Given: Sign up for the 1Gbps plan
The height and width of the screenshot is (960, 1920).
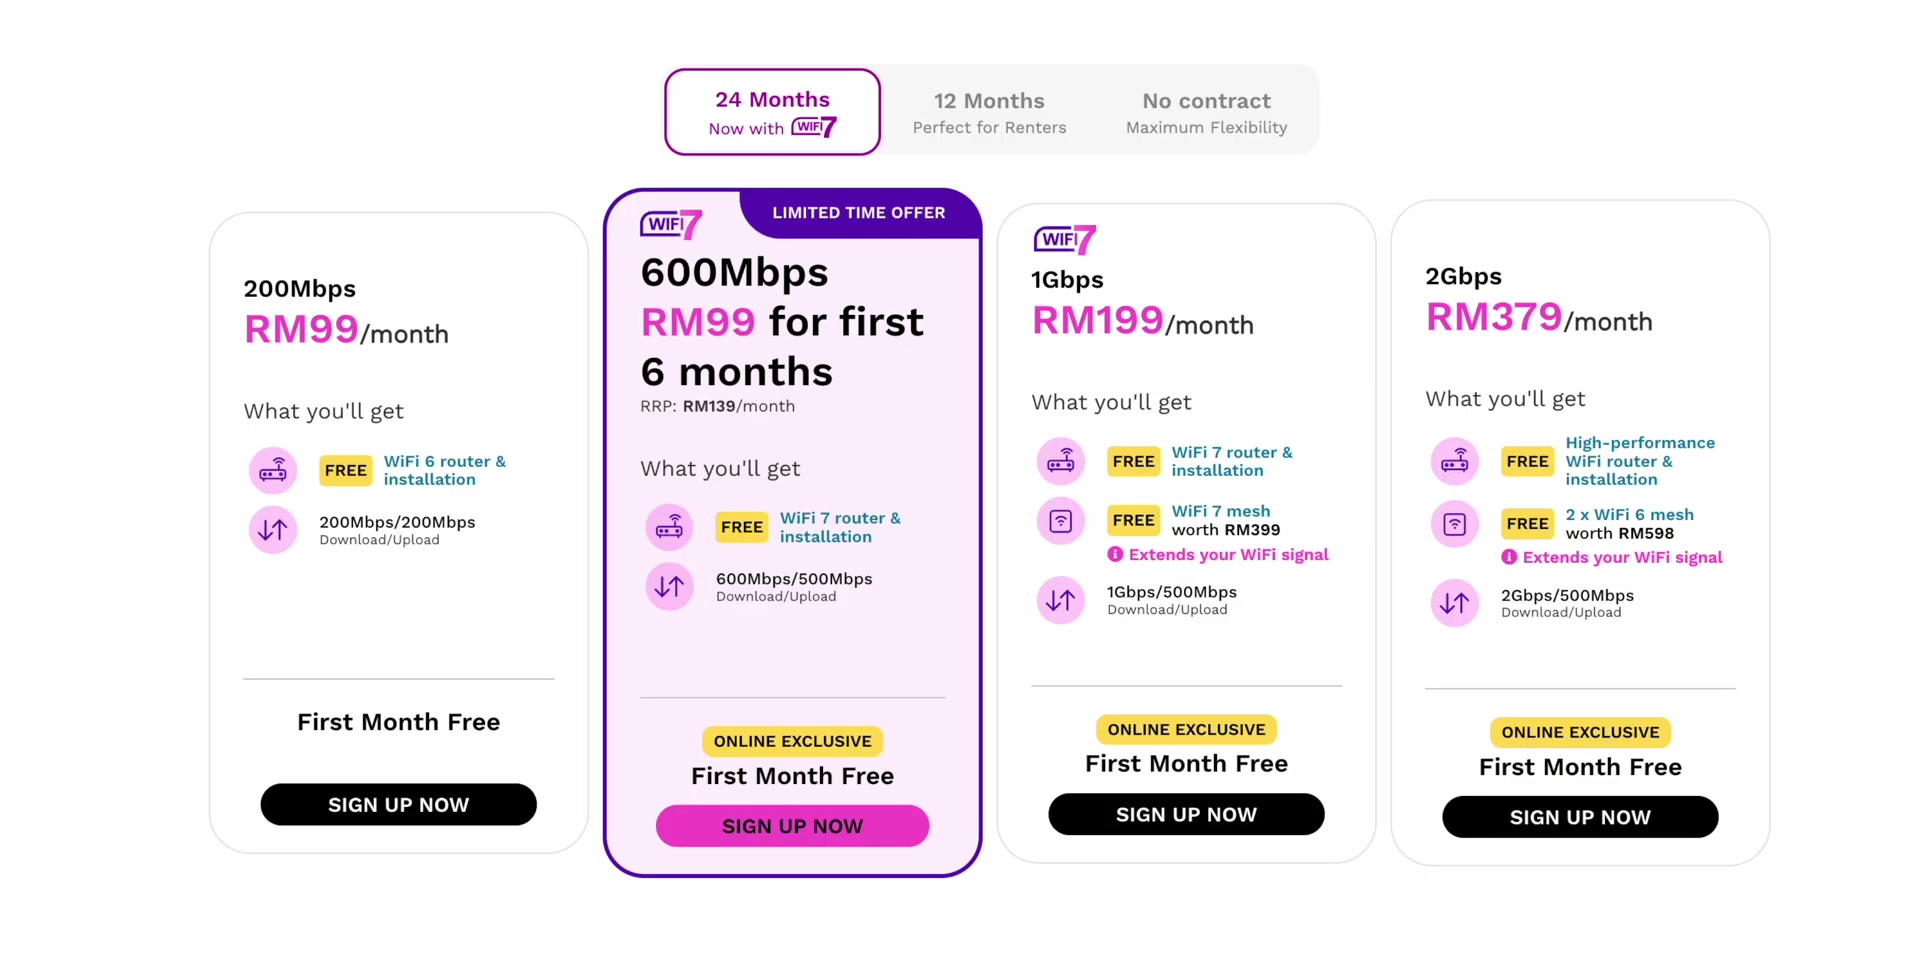Looking at the screenshot, I should coord(1186,814).
